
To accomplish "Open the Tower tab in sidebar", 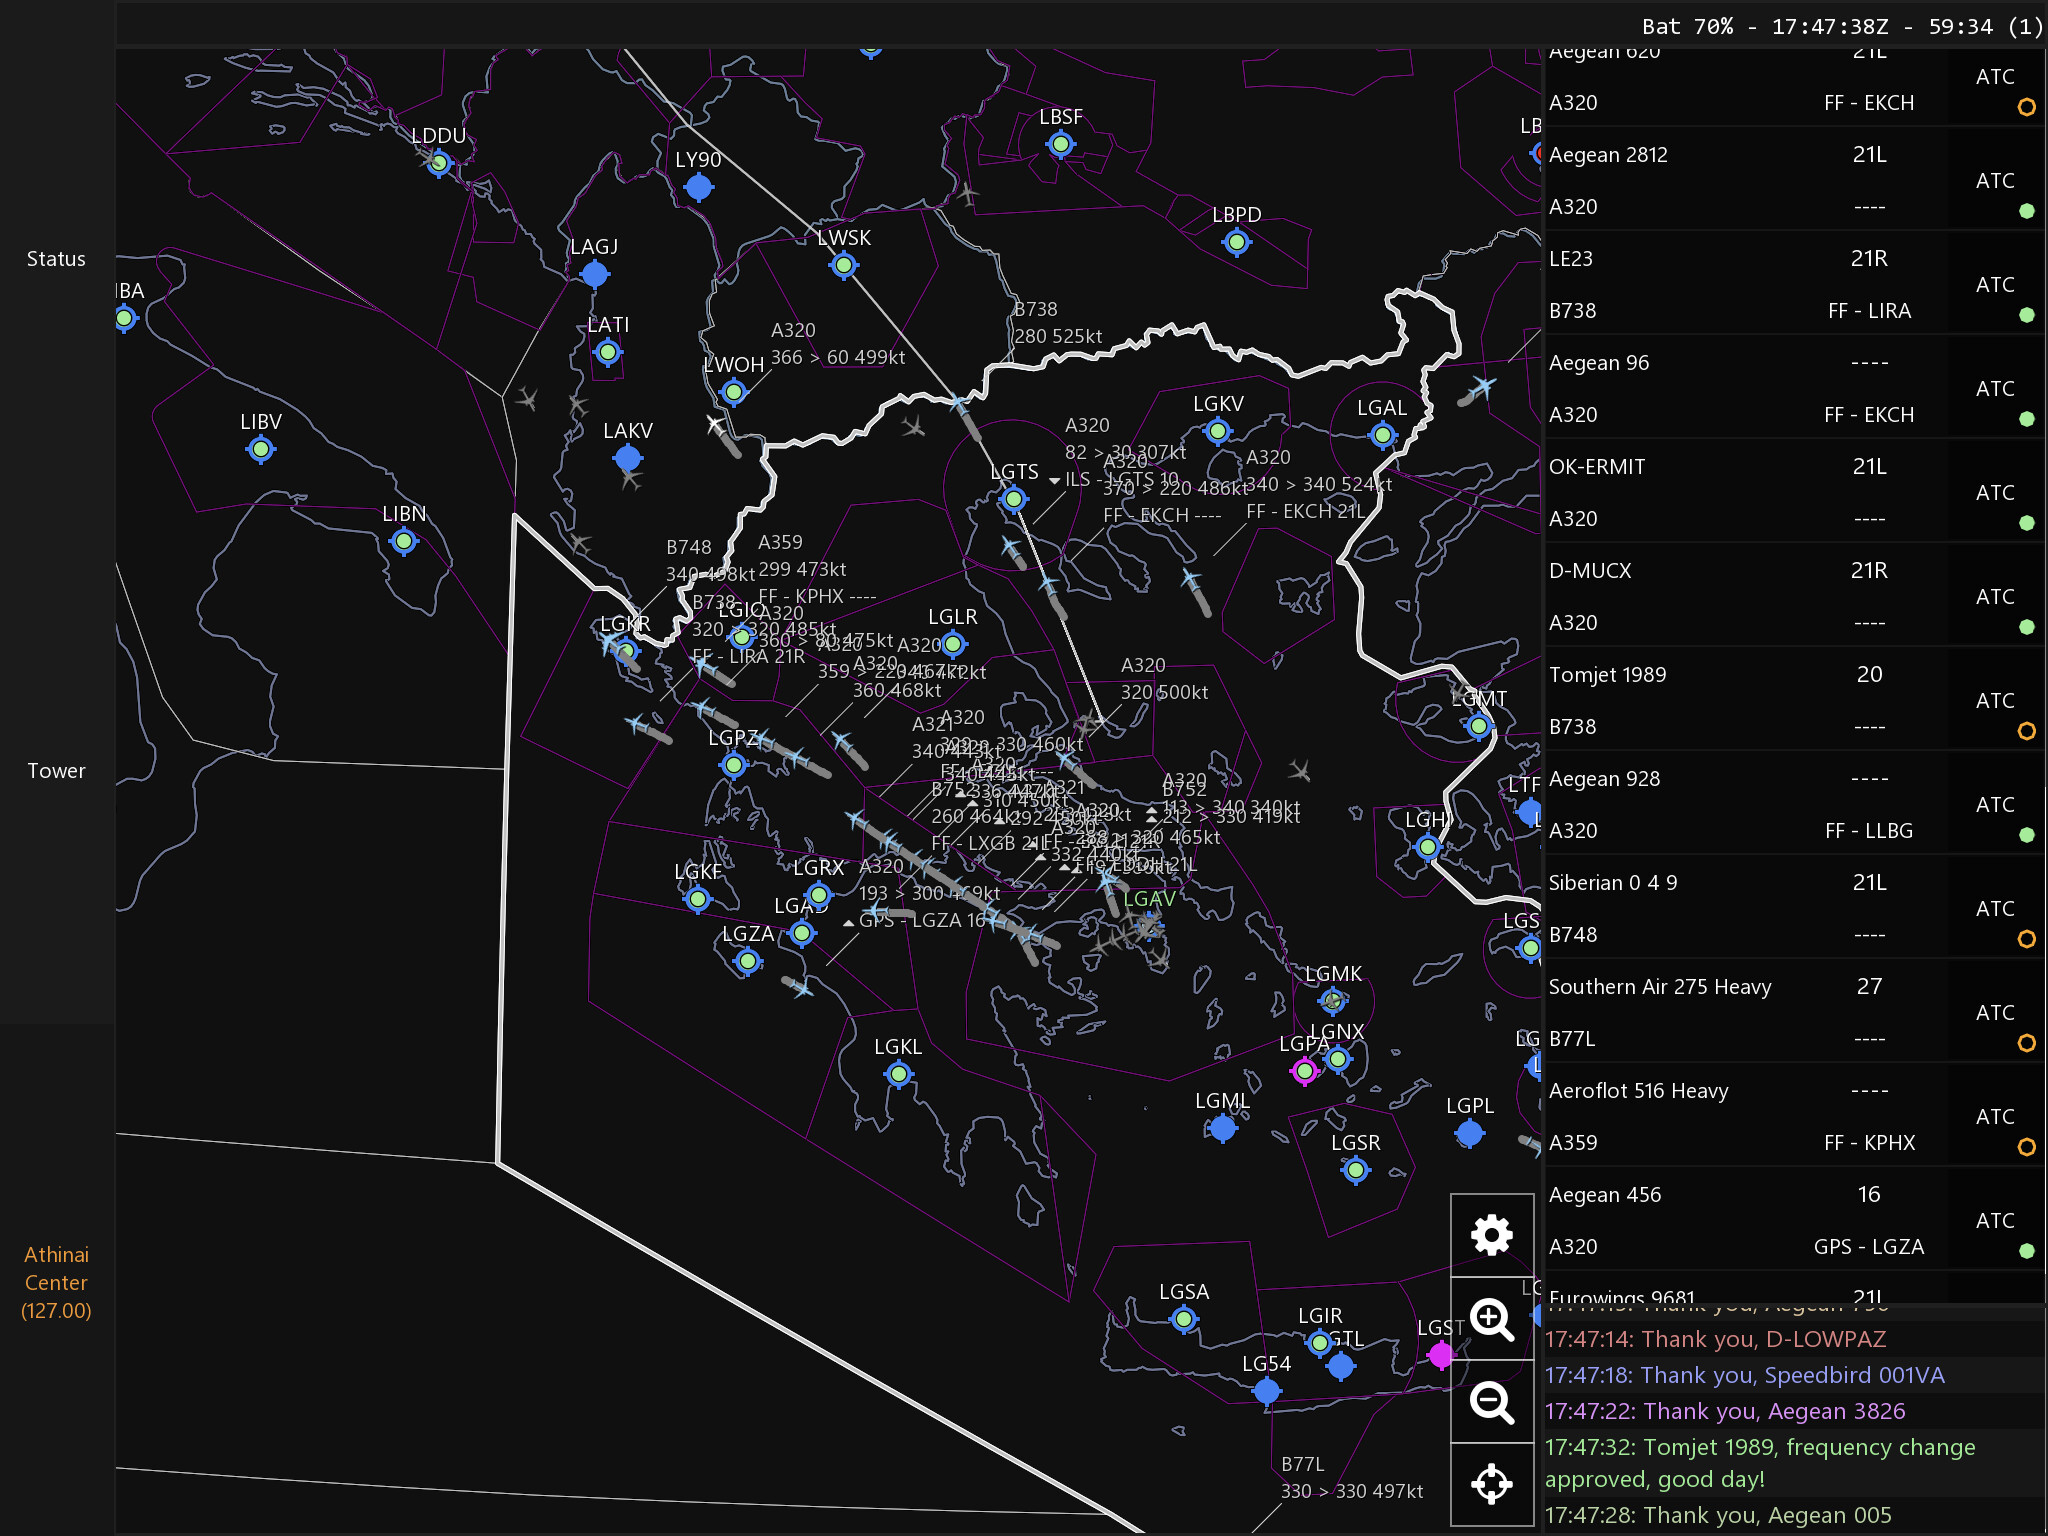I will click(x=56, y=771).
